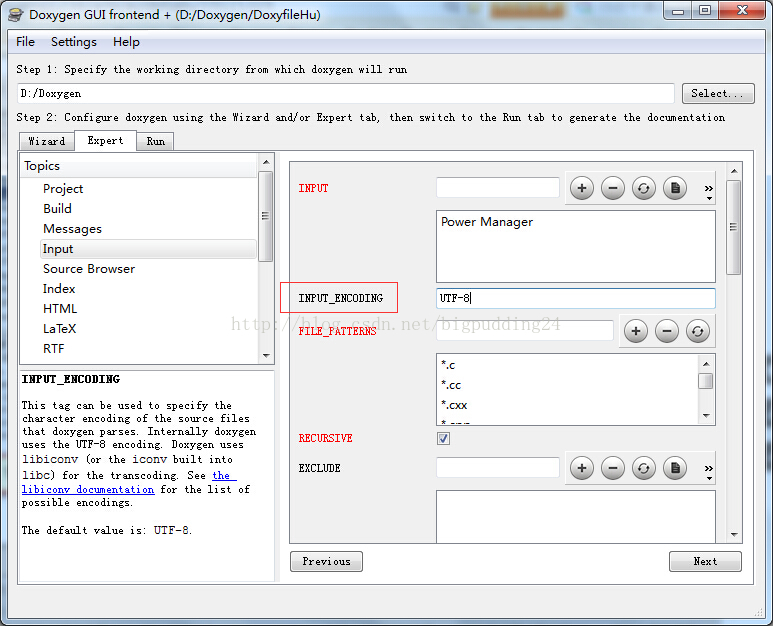
Task: Go to the Next topic page
Action: pyautogui.click(x=705, y=561)
